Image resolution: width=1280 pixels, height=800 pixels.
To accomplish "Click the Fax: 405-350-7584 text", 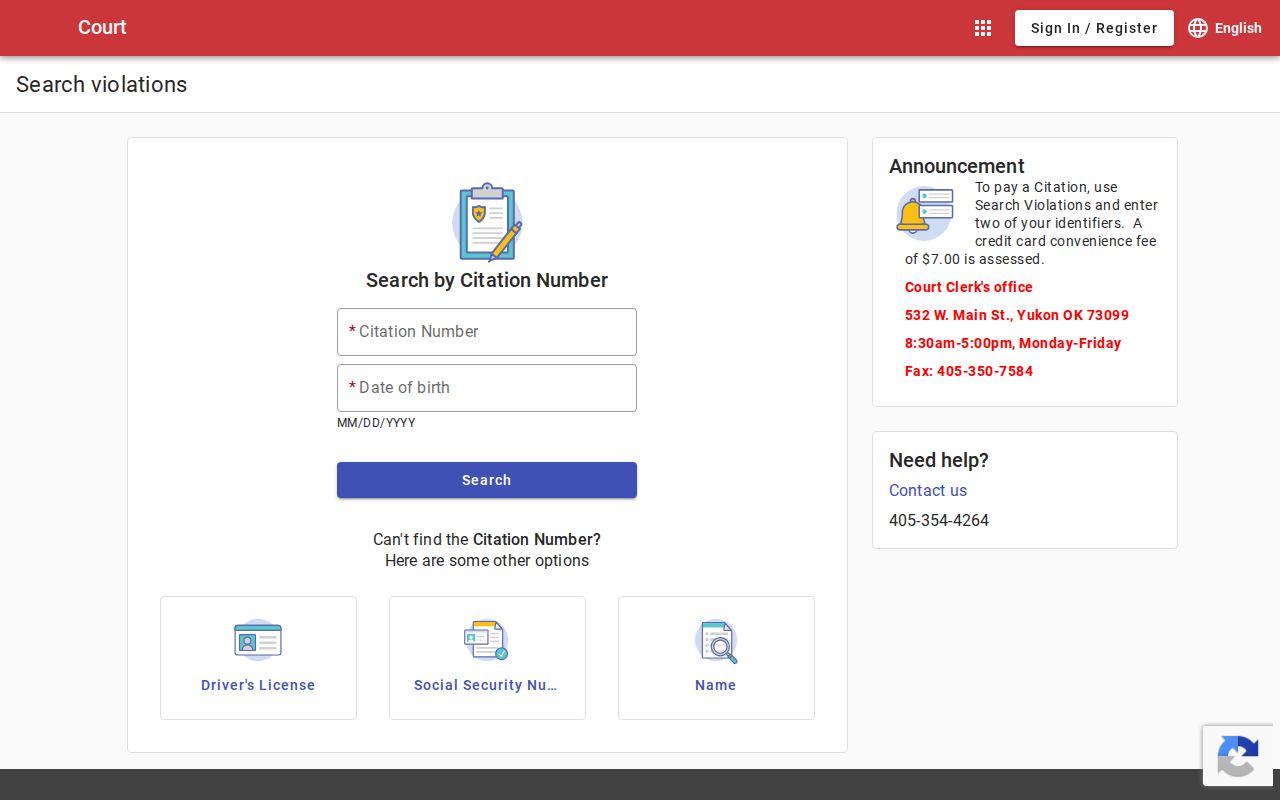I will [x=969, y=371].
